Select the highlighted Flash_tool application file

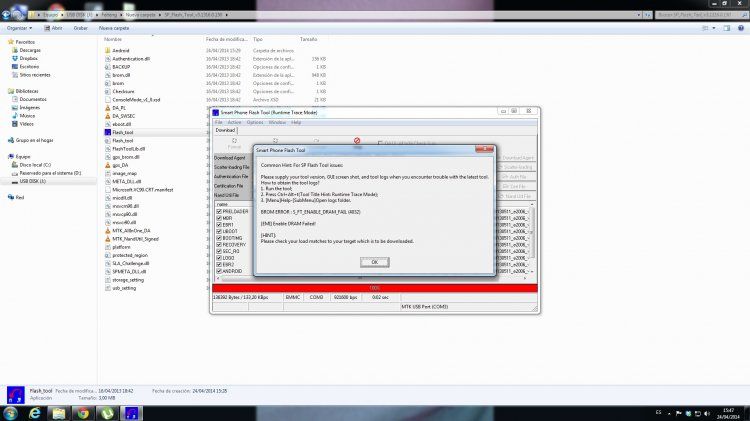click(x=122, y=133)
